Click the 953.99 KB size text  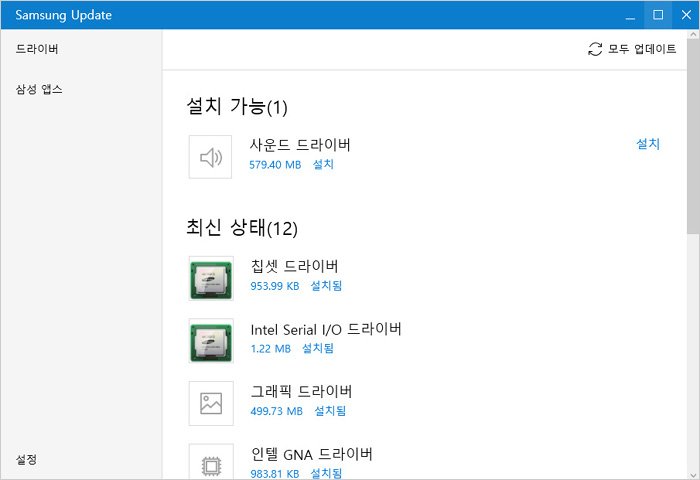coord(275,286)
